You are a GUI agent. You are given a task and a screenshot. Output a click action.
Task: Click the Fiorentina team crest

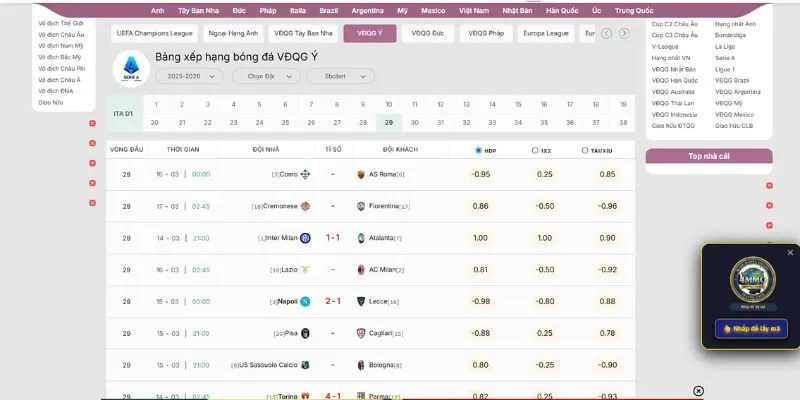(x=361, y=206)
